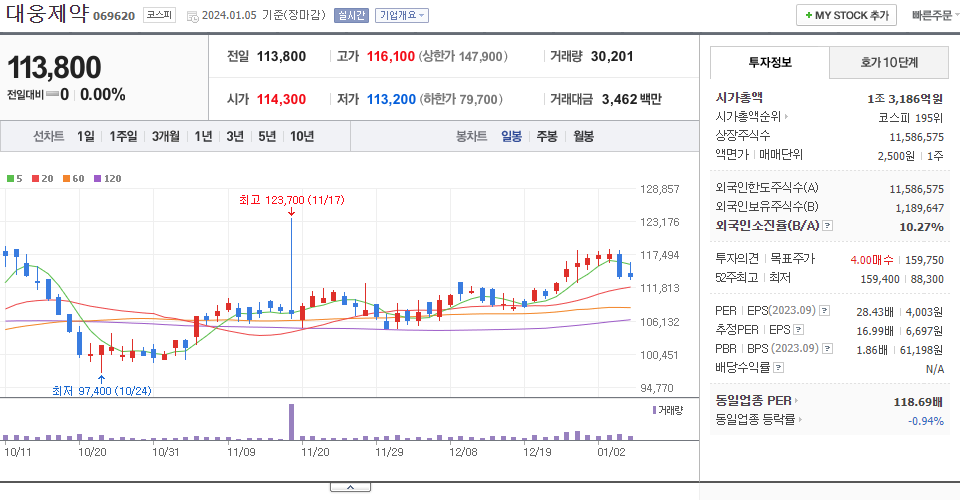
Task: Select the 일봉 candlestick chart
Action: click(x=511, y=136)
